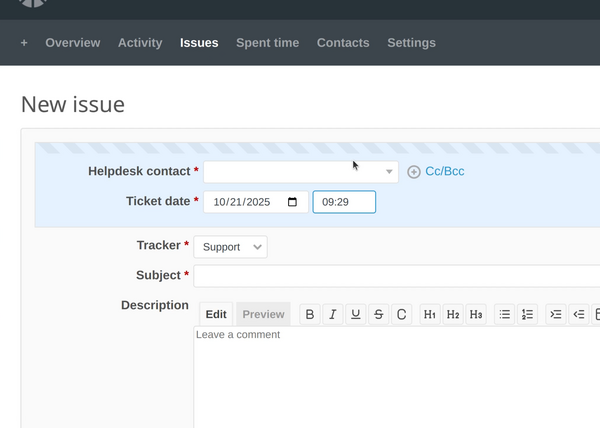Insert inline code formatting
Screen dimensions: 600x428
point(401,314)
